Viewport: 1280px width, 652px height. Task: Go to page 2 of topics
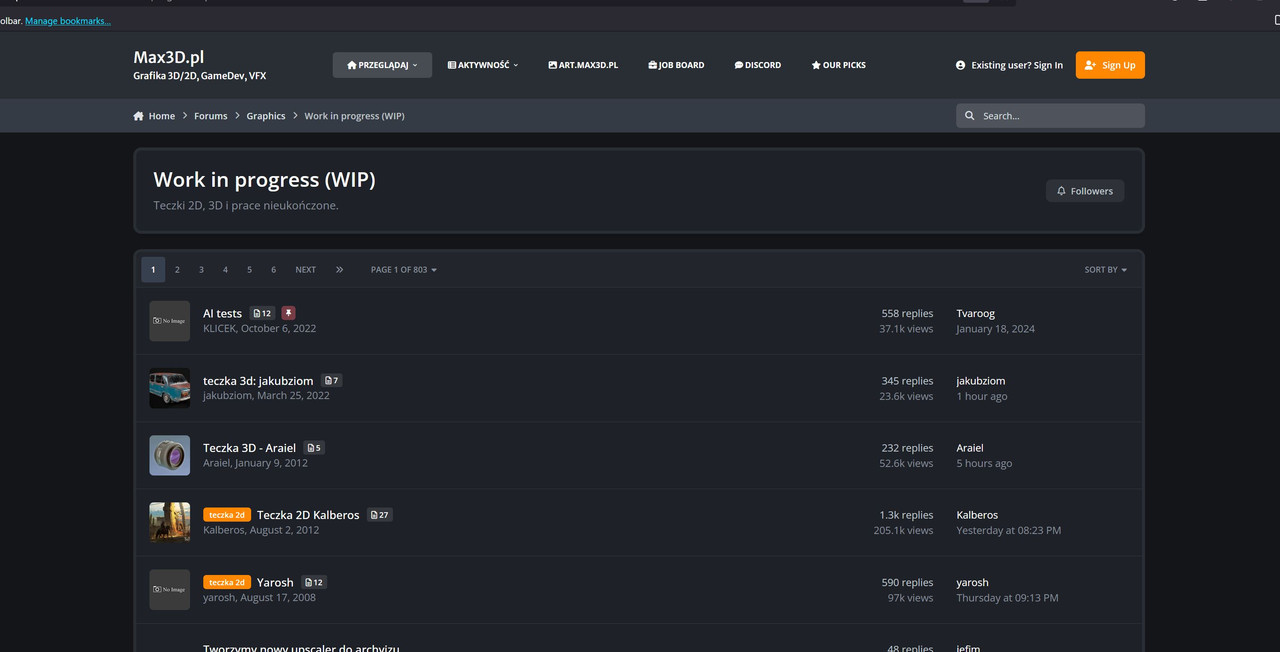[x=177, y=270]
